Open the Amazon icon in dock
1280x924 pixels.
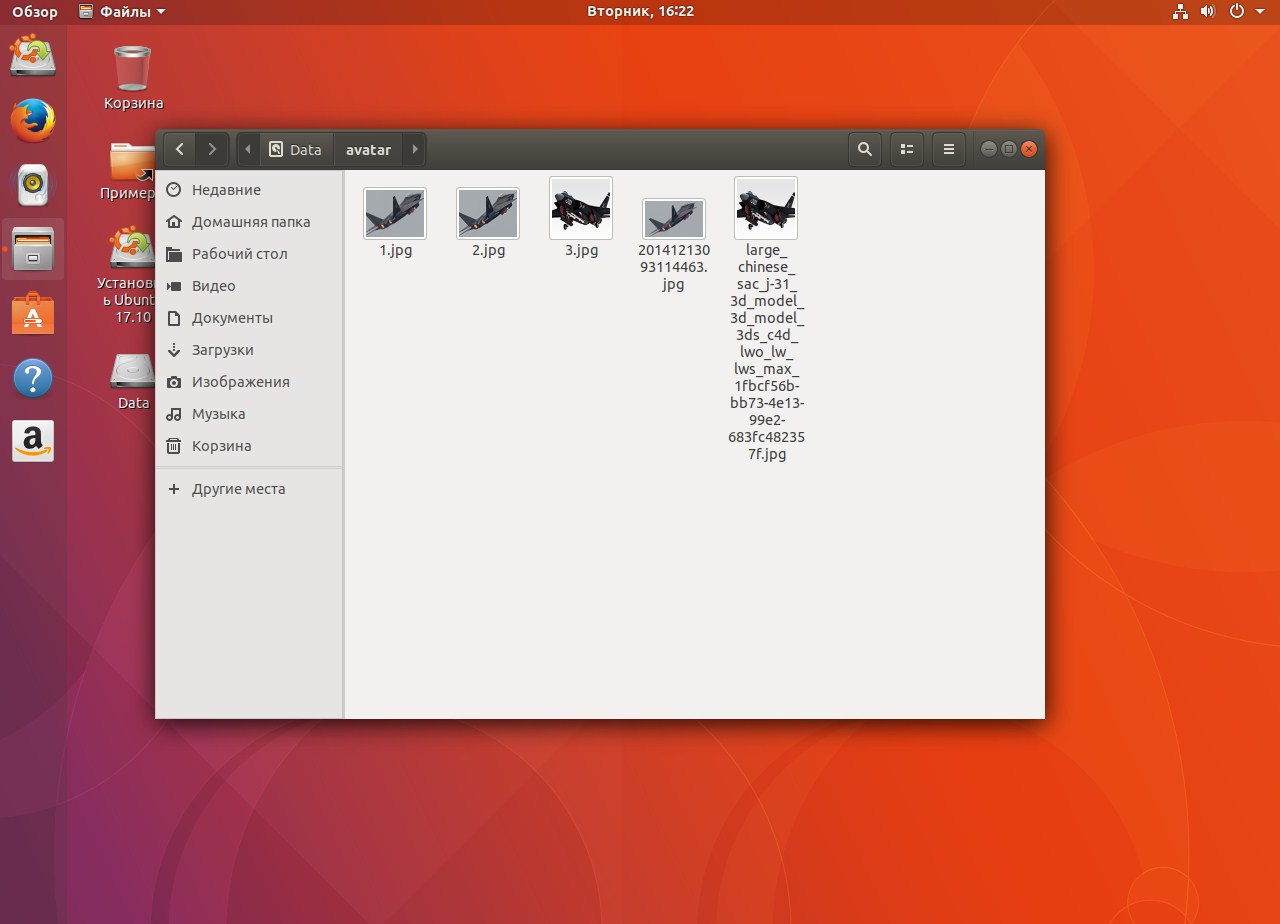click(32, 441)
